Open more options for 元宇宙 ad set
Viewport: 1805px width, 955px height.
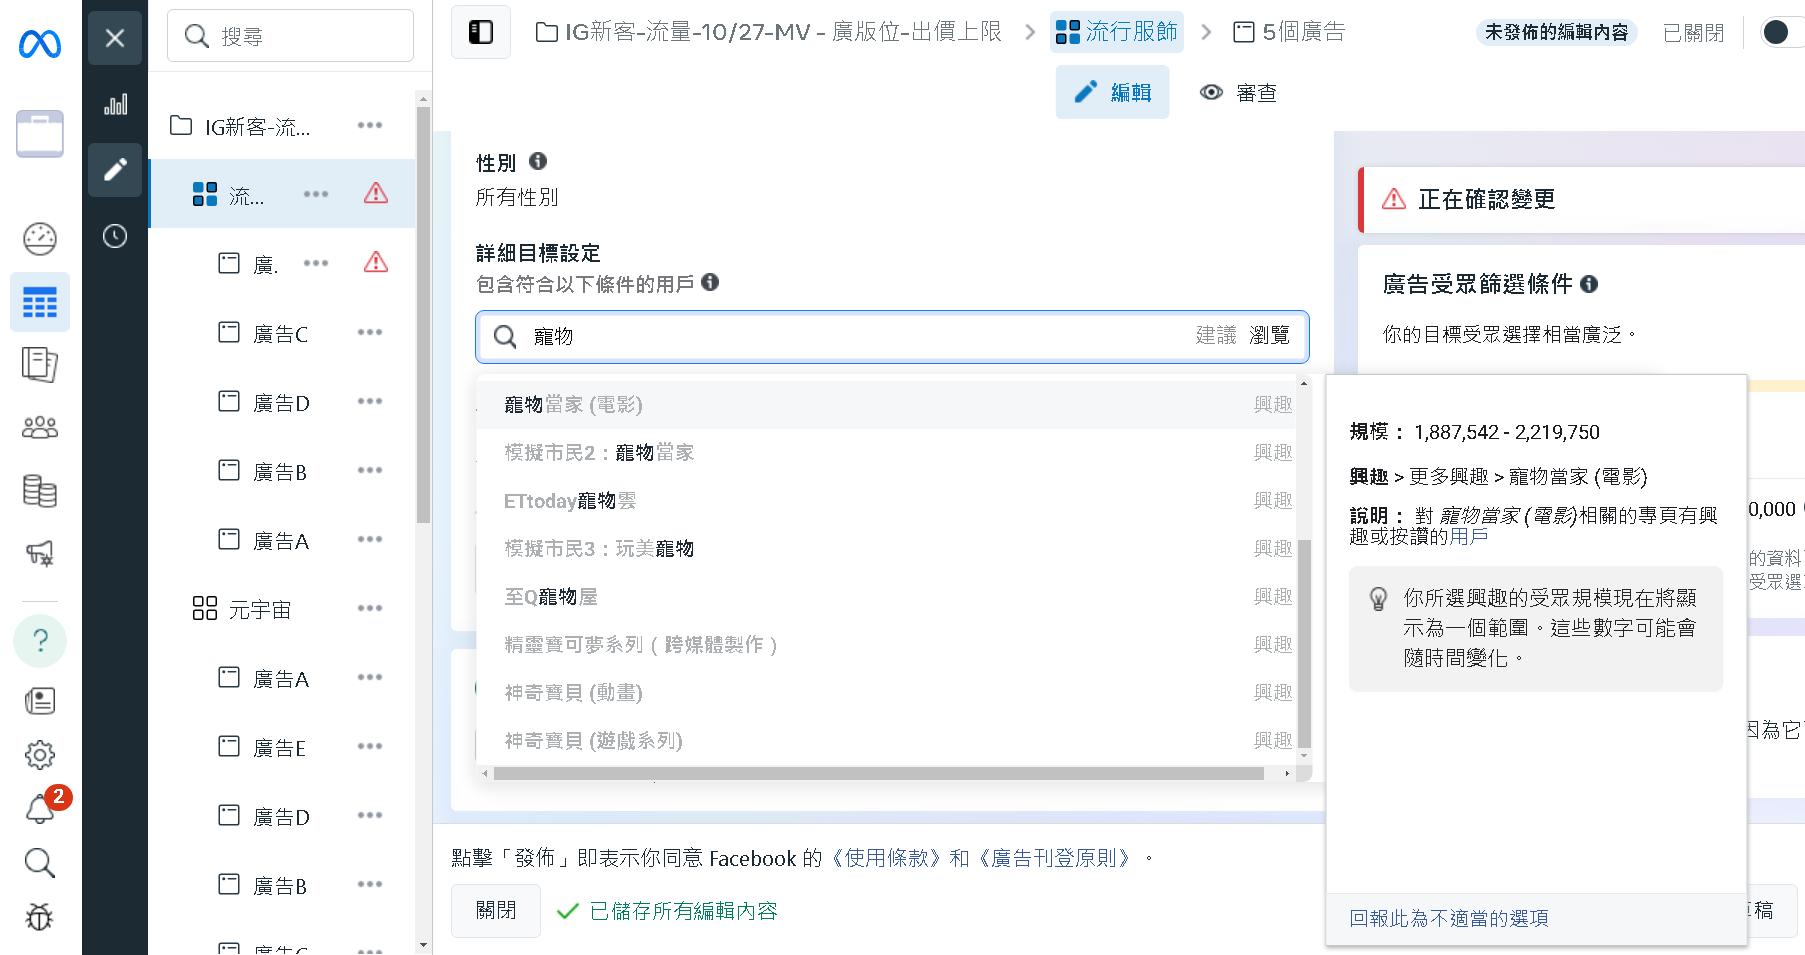(x=370, y=608)
